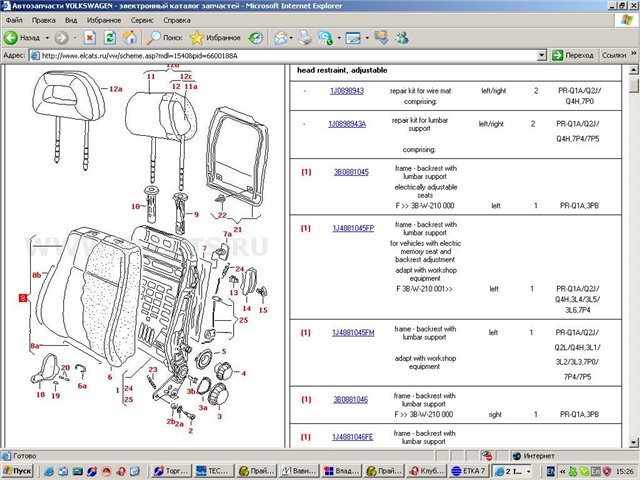Click 'F 3B-W-210 001>>' text in parts list
Image resolution: width=640 pixels, height=480 pixels.
(424, 289)
